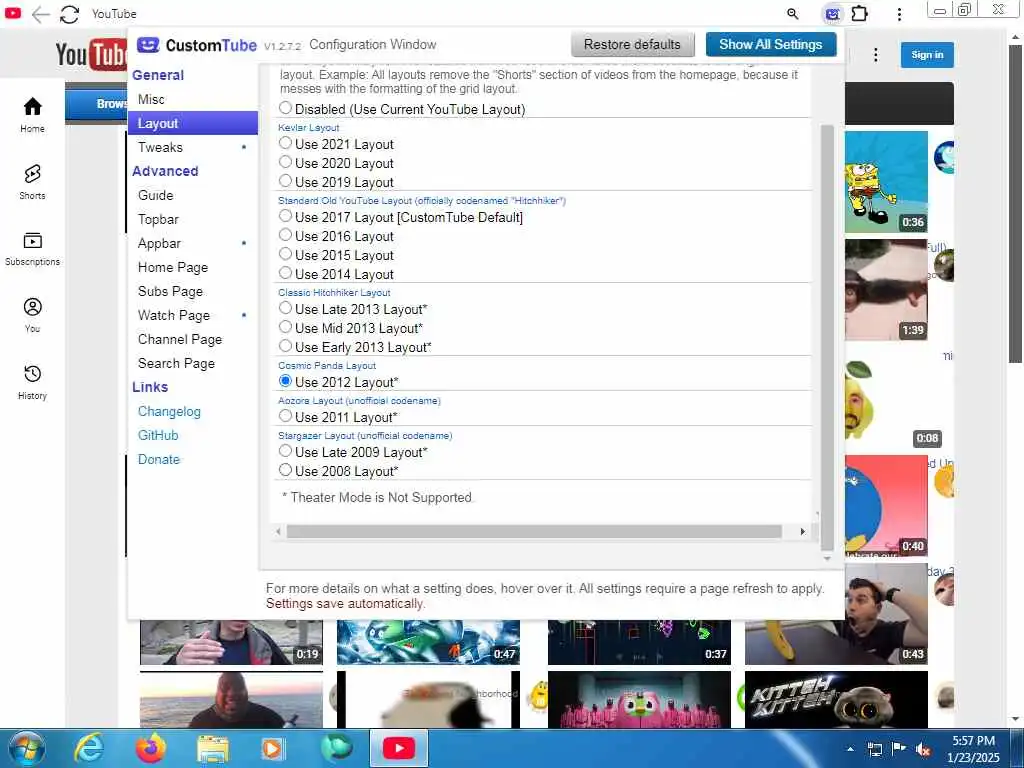Screen dimensions: 1024x768
Task: Select the Use 2012 Layout radio
Action: (285, 381)
